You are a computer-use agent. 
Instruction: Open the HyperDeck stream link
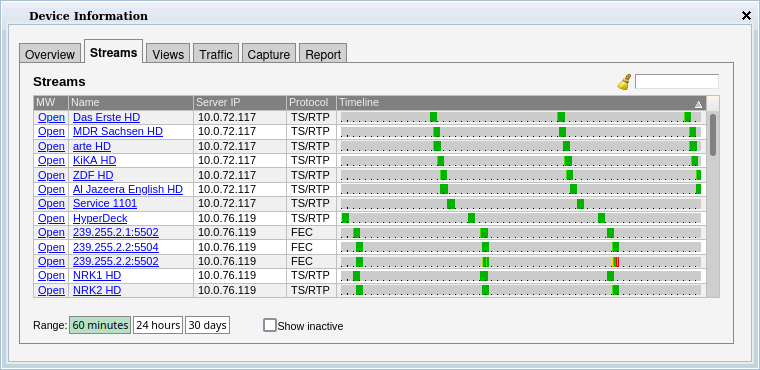tap(100, 218)
